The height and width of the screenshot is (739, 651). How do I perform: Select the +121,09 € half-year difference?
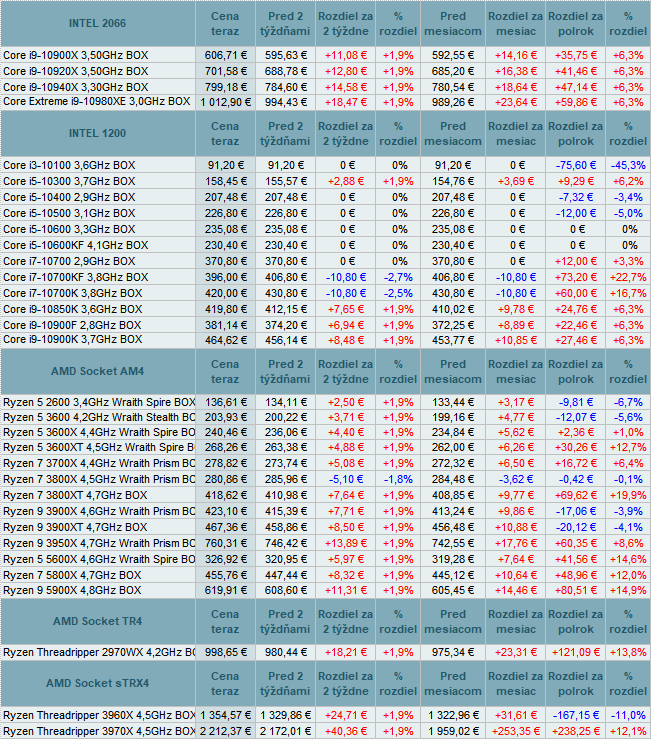(x=576, y=653)
